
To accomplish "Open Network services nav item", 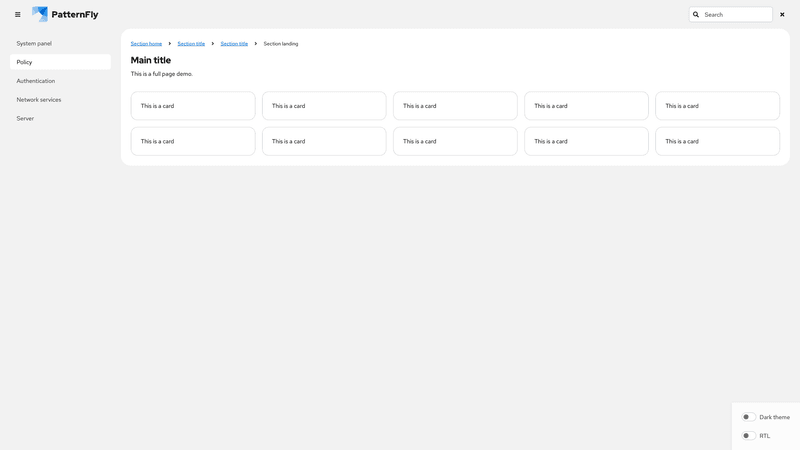I will [x=60, y=100].
